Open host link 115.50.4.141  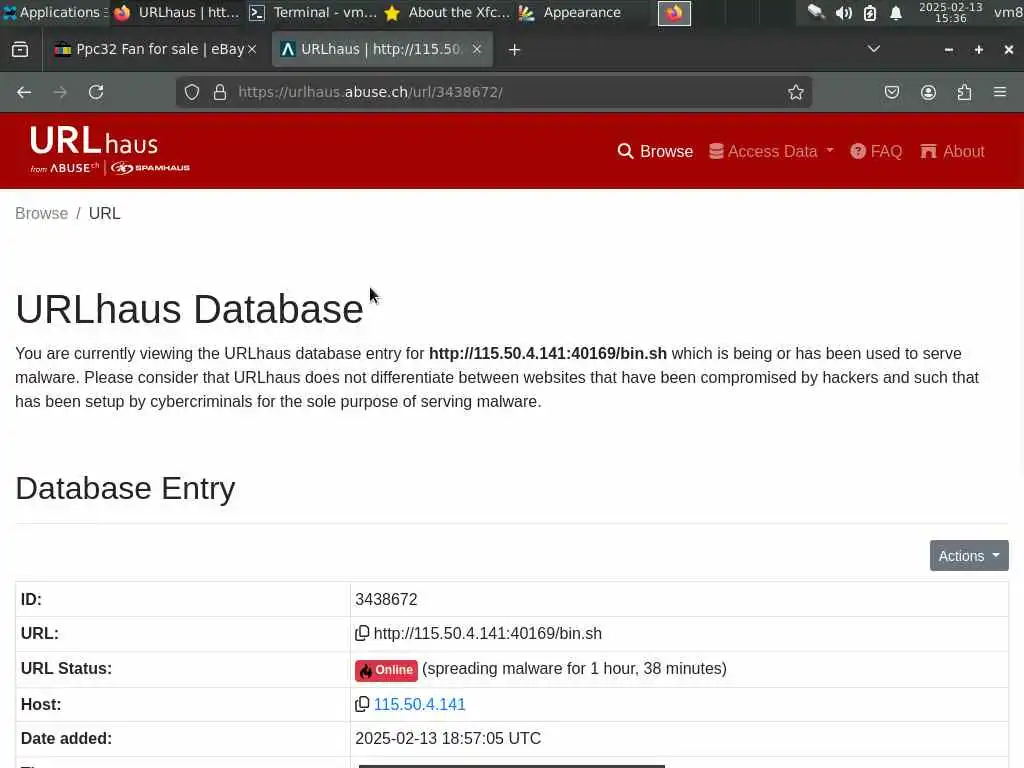pos(419,704)
